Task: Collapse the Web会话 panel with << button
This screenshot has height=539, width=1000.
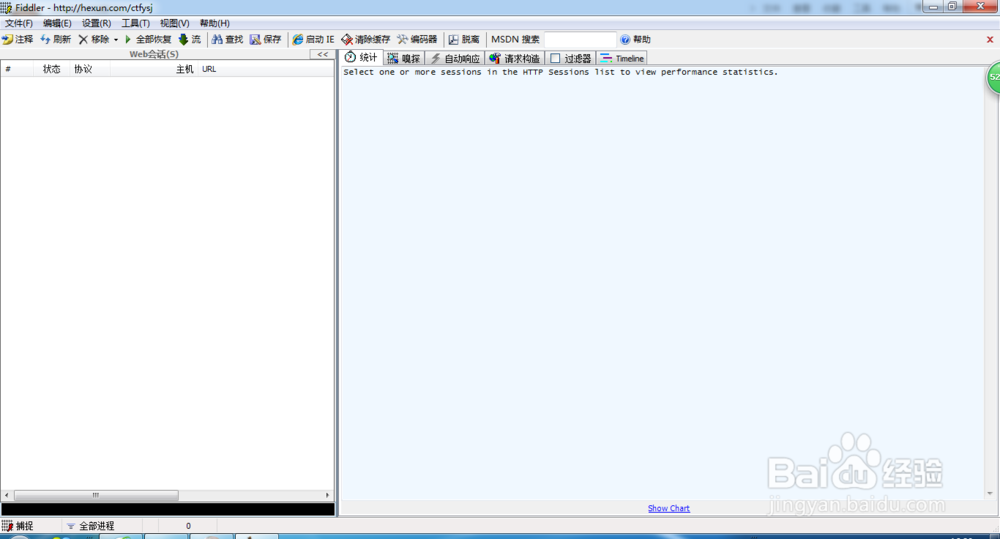Action: [323, 55]
